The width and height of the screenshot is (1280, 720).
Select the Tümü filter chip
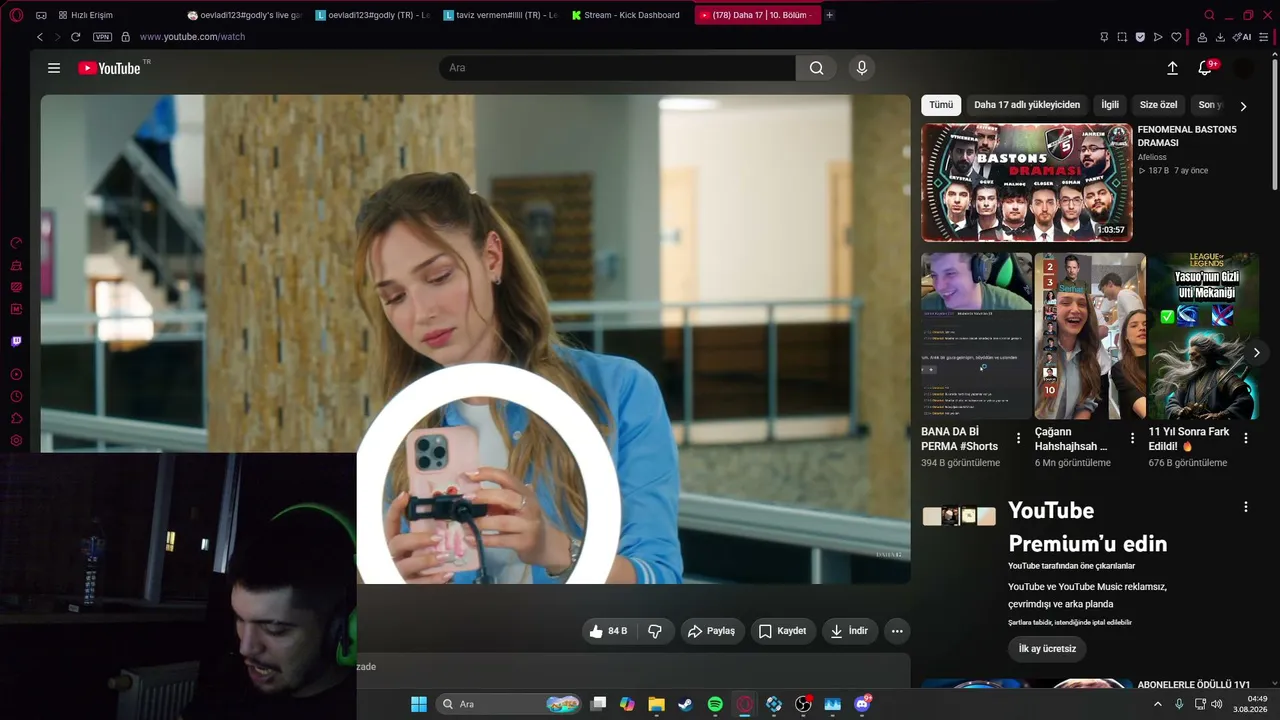(941, 105)
